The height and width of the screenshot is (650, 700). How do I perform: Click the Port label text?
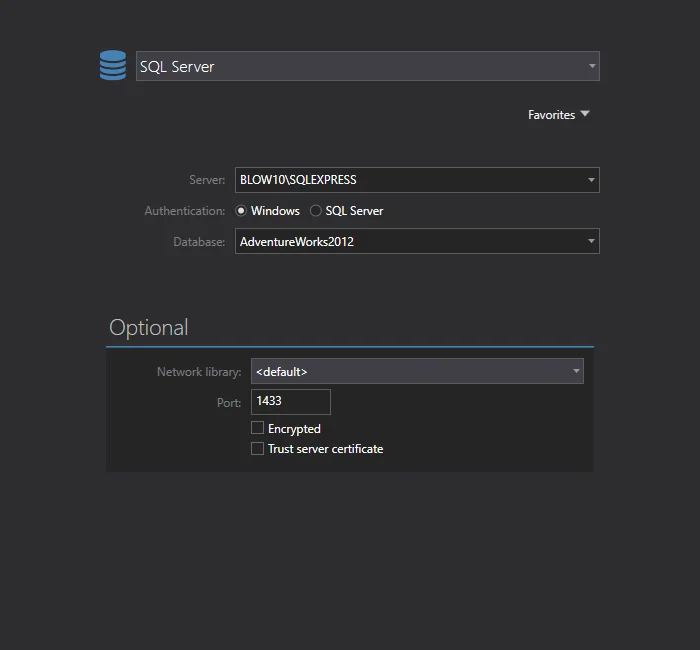pyautogui.click(x=229, y=402)
